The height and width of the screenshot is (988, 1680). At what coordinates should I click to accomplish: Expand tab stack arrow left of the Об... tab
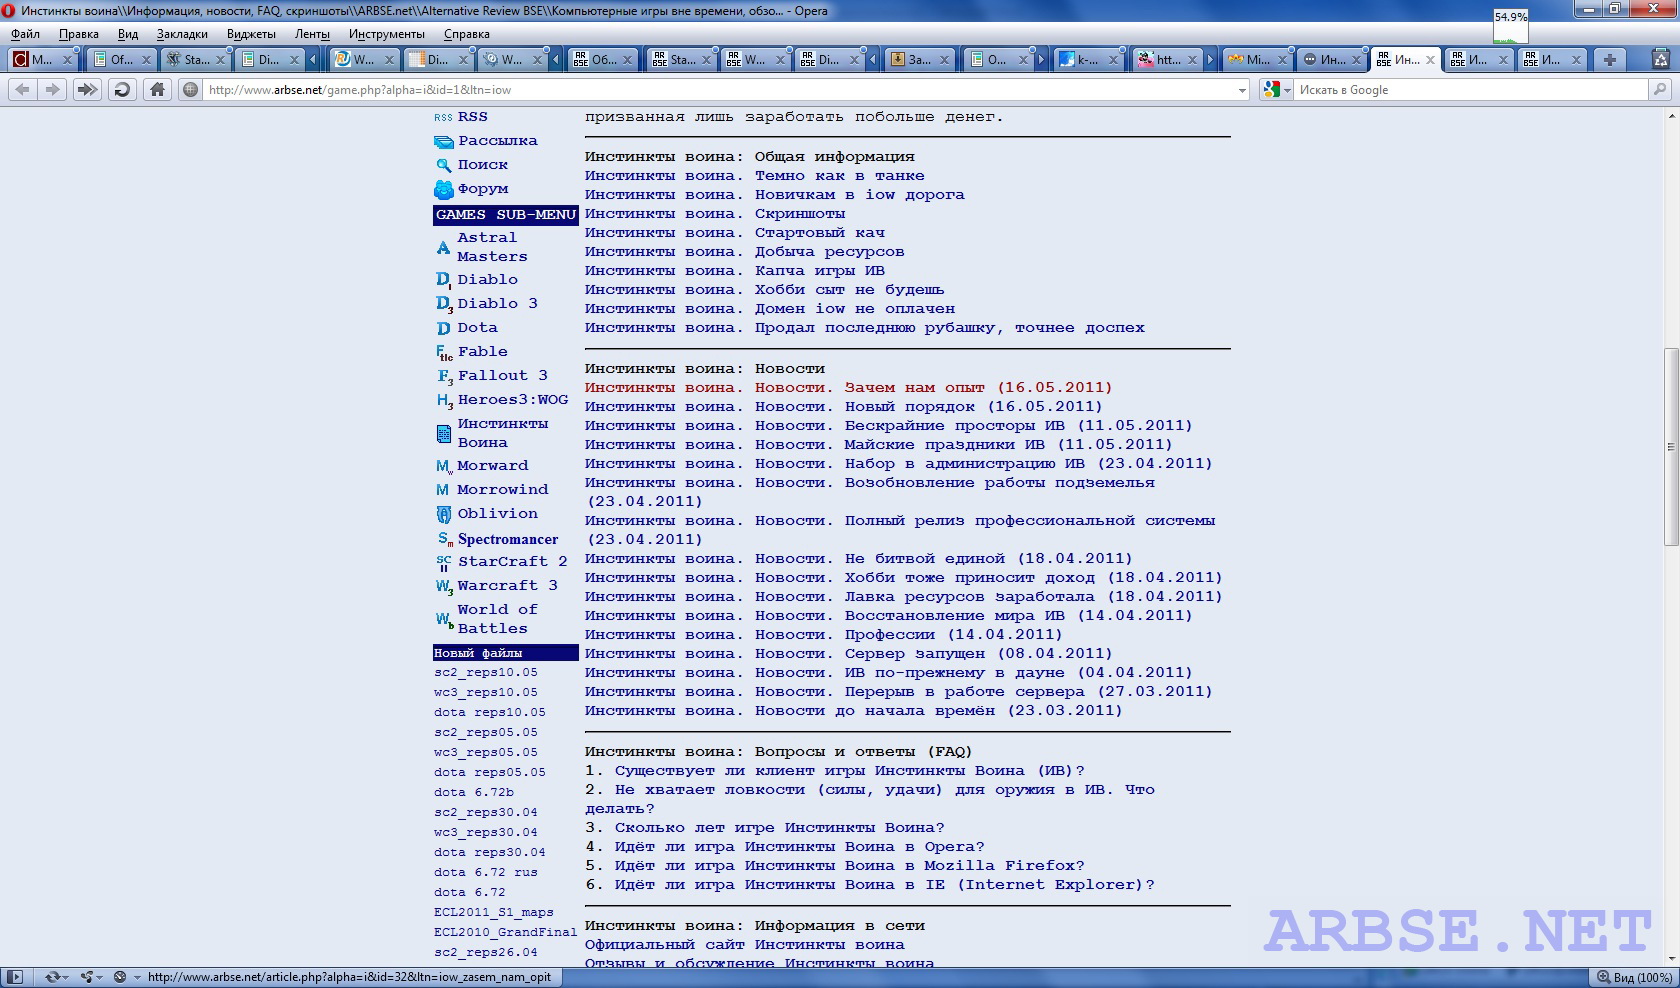tap(555, 59)
